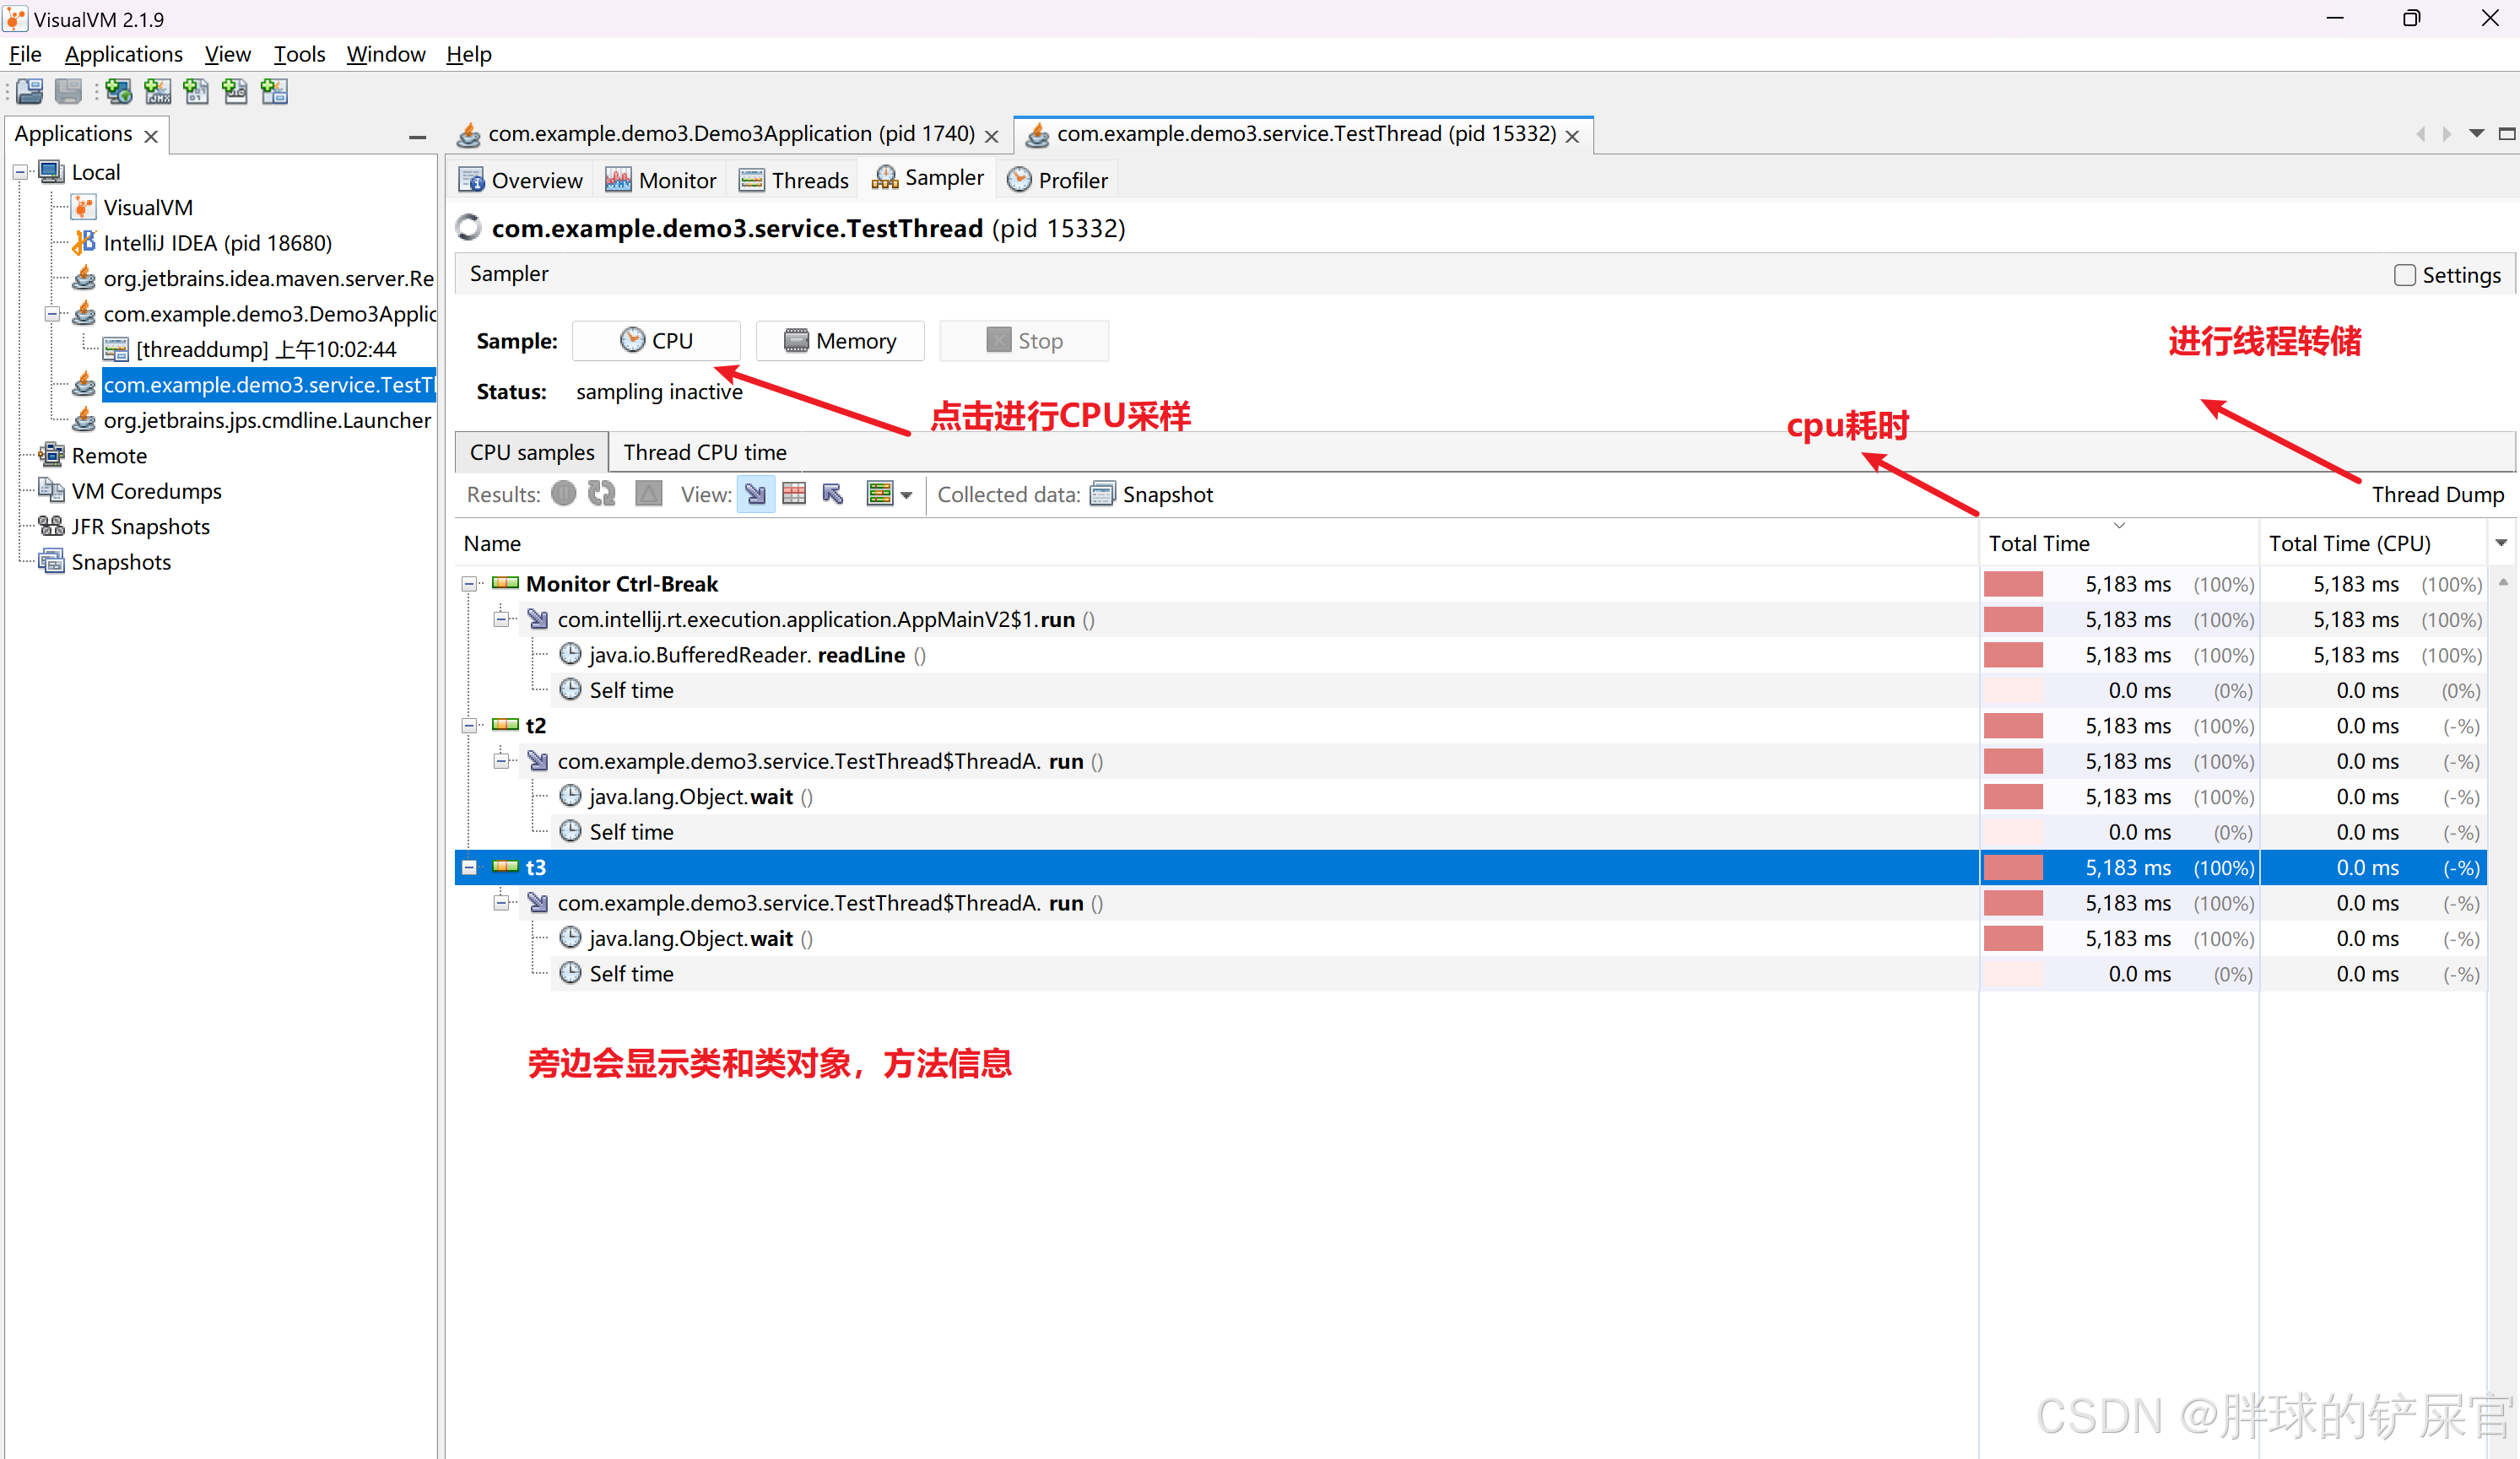2520x1459 pixels.
Task: Open the aggregation dropdown arrow beside View icons
Action: [906, 495]
